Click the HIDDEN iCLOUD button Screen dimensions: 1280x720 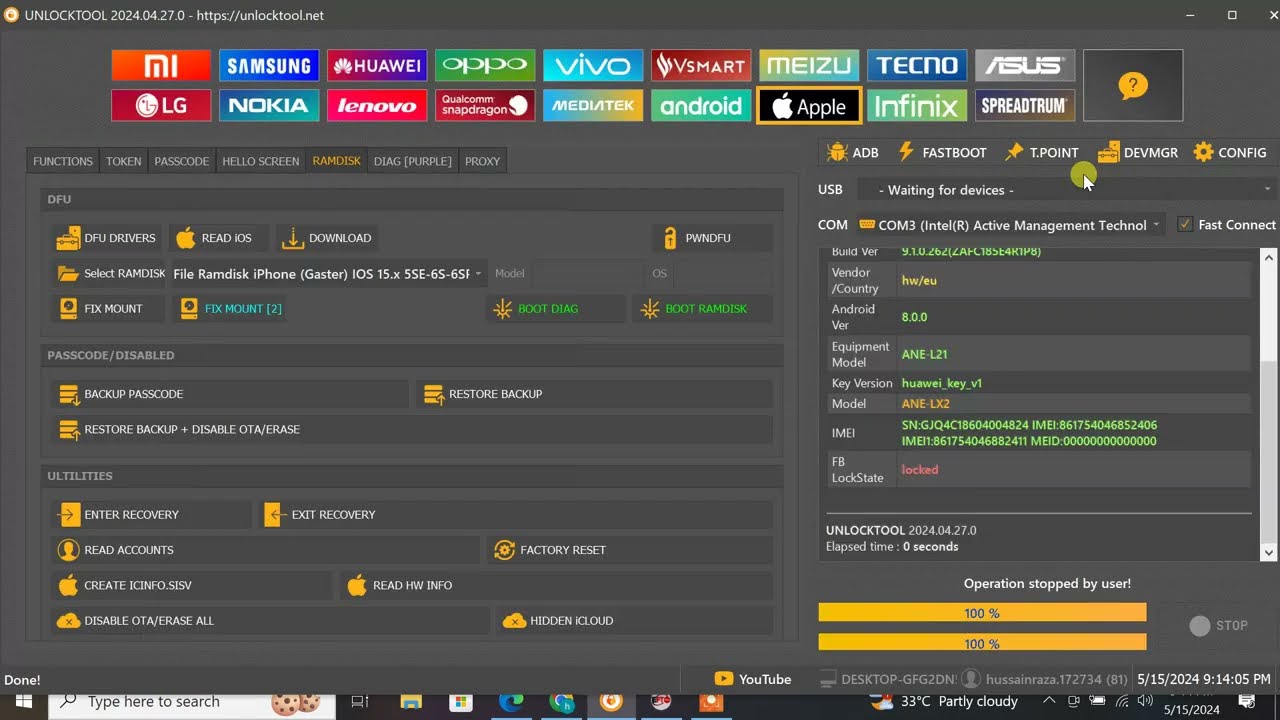(635, 621)
